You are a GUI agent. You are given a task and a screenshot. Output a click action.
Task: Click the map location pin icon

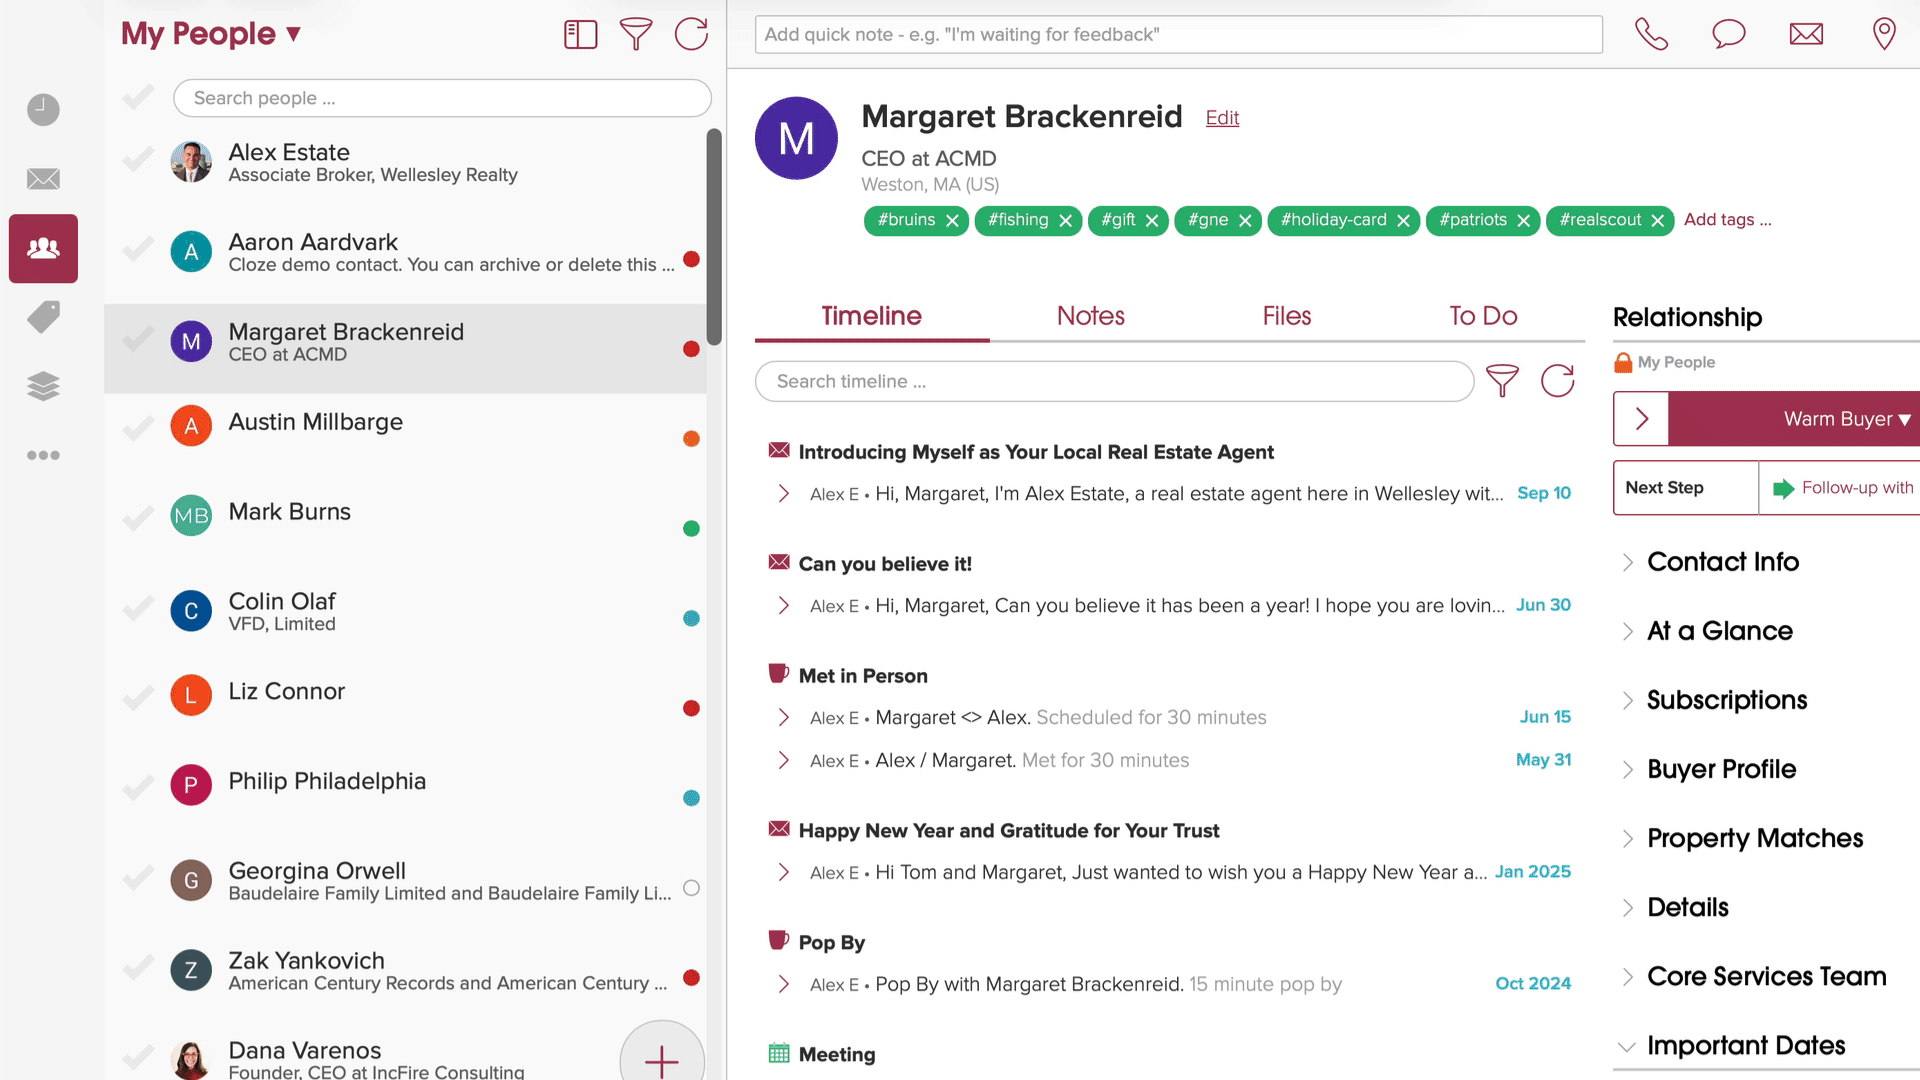click(1884, 34)
